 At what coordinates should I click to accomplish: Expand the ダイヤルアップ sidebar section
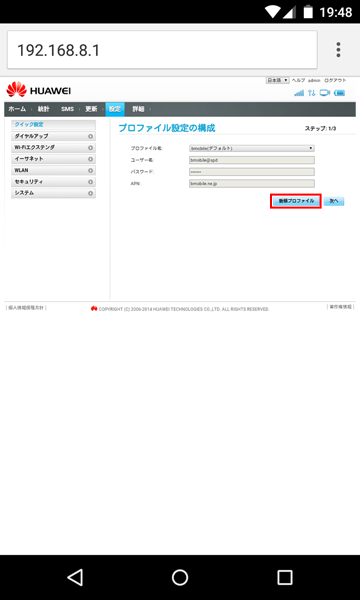(x=53, y=136)
